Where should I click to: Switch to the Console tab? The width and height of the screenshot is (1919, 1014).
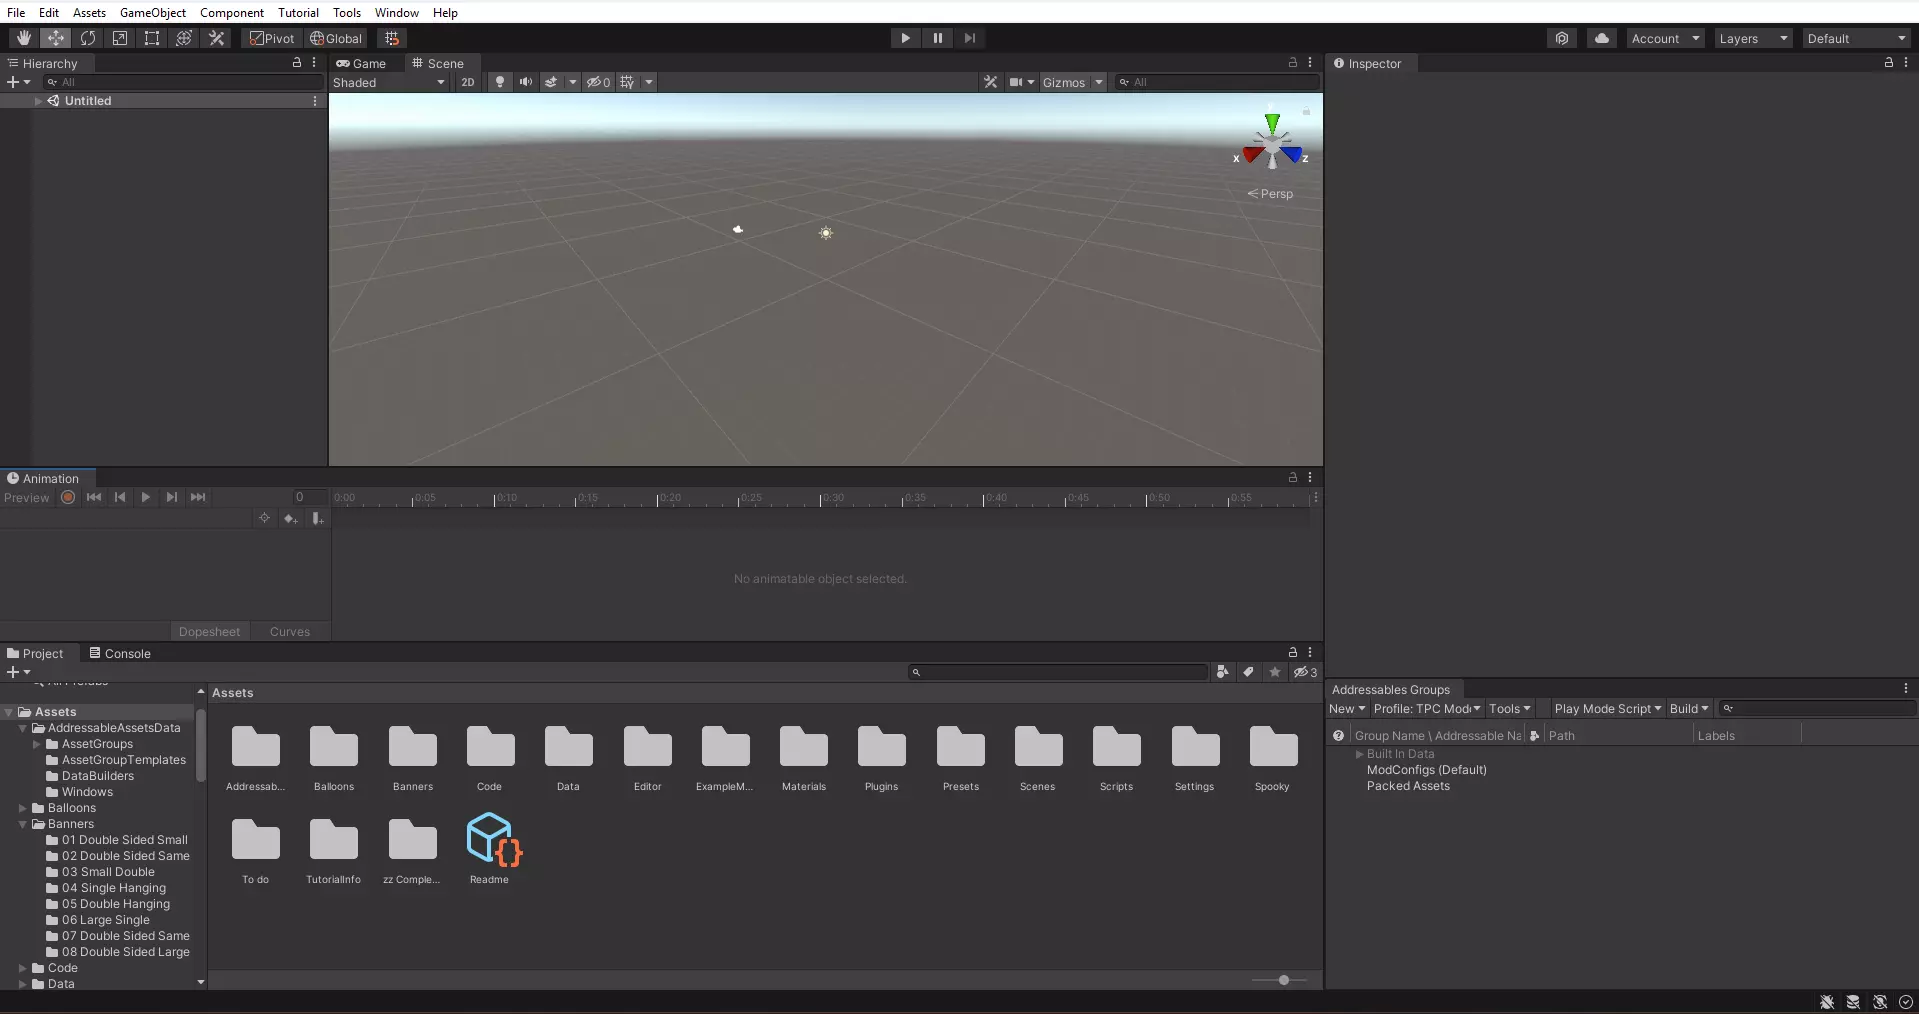(x=120, y=653)
